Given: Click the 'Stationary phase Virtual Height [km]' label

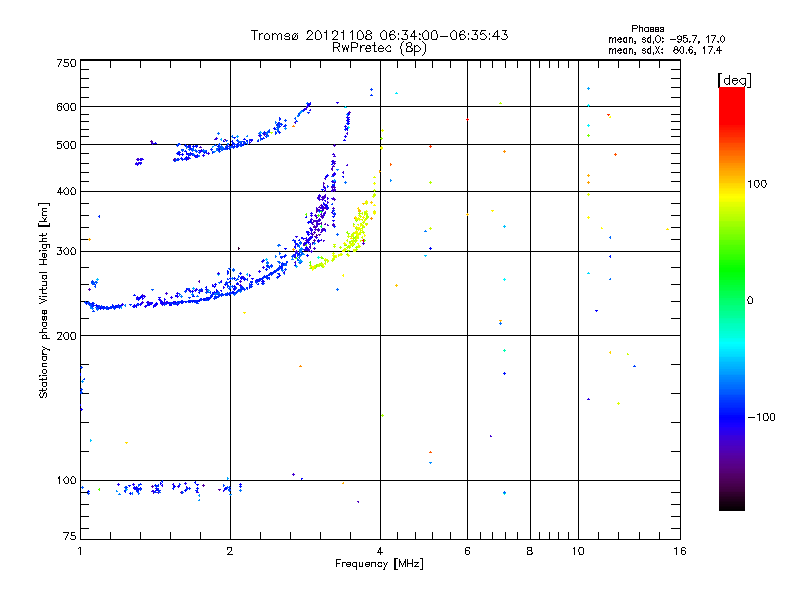Looking at the screenshot, I should coord(44,300).
